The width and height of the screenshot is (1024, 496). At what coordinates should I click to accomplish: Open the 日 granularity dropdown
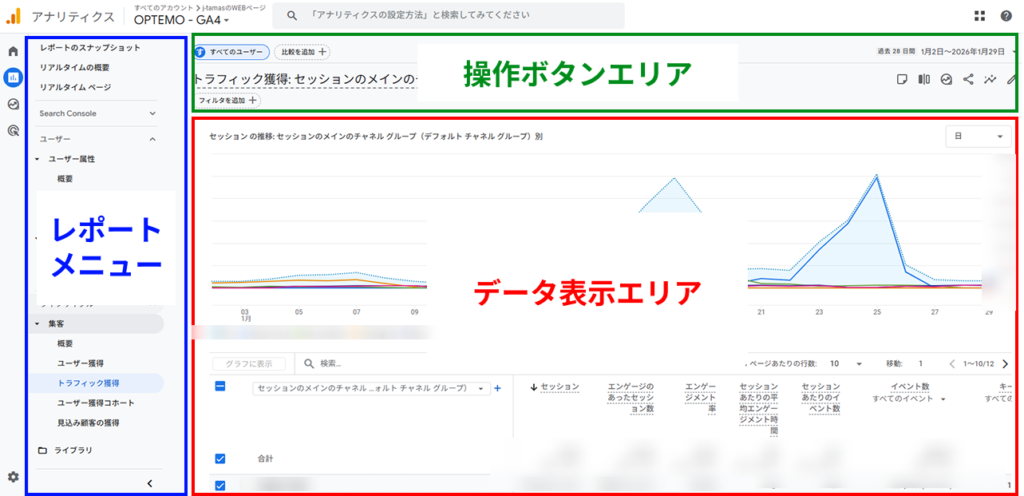pyautogui.click(x=978, y=137)
